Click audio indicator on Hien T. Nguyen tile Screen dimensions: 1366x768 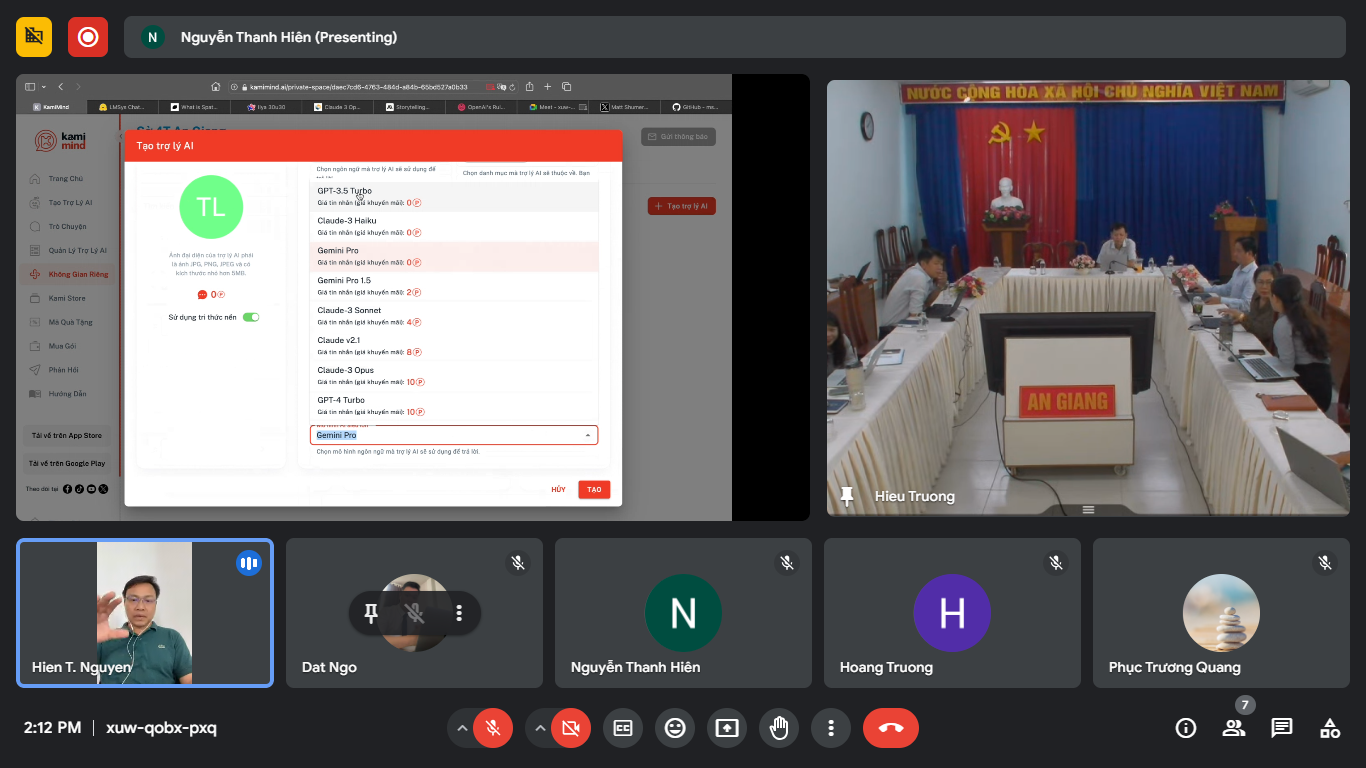pos(249,563)
